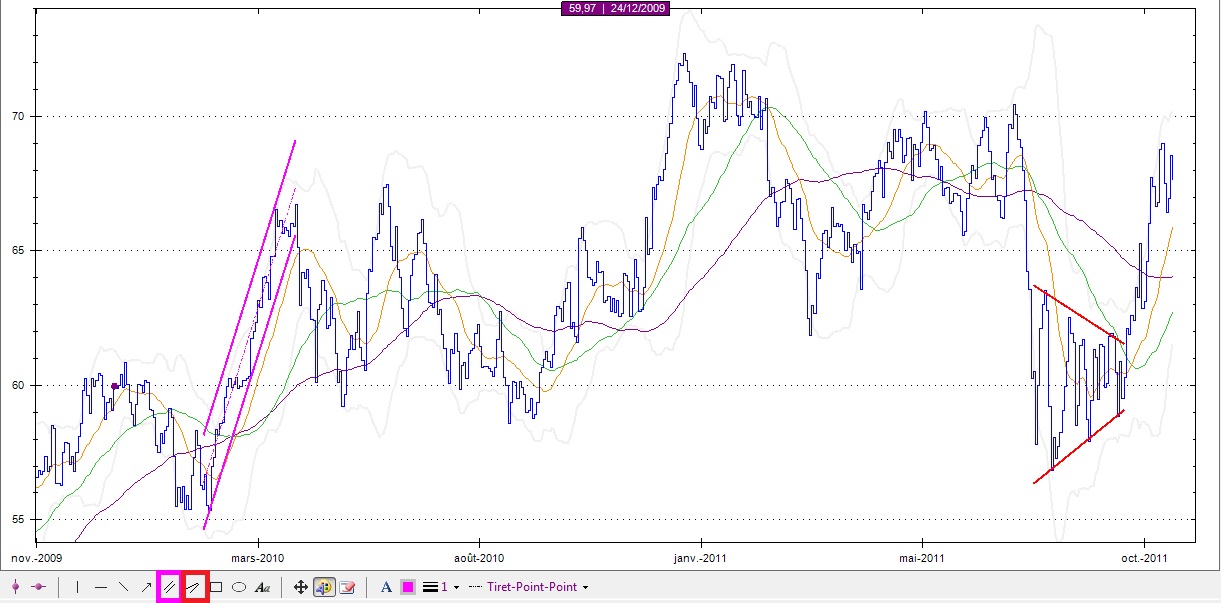Open the font settings A button

pos(386,587)
